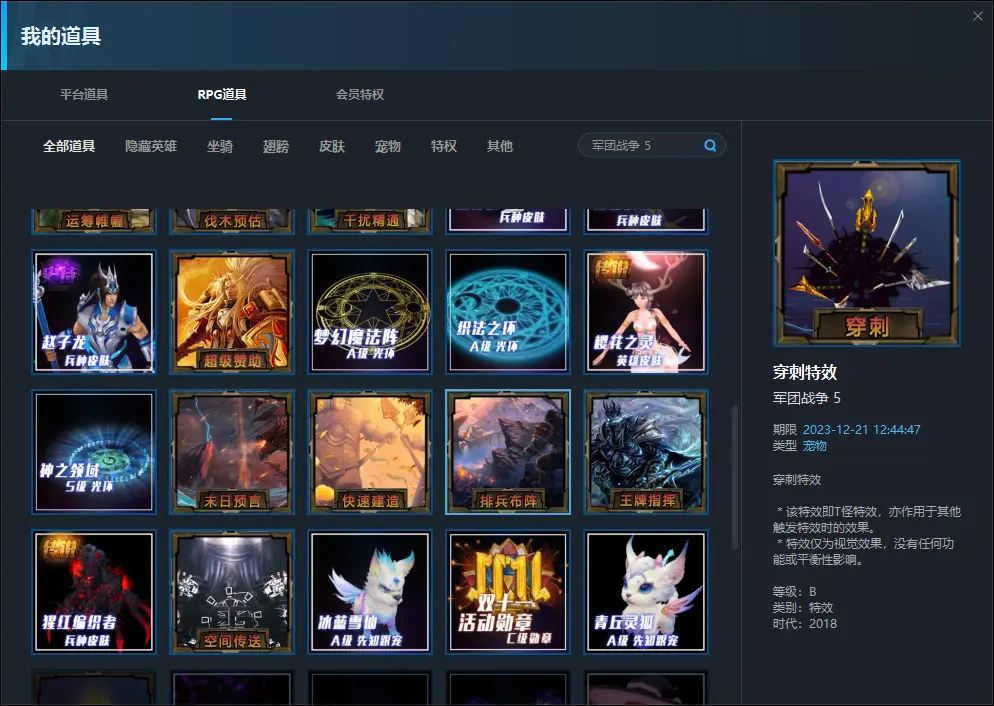Select the partially visible 伐木预估 item
The image size is (994, 706).
[232, 221]
